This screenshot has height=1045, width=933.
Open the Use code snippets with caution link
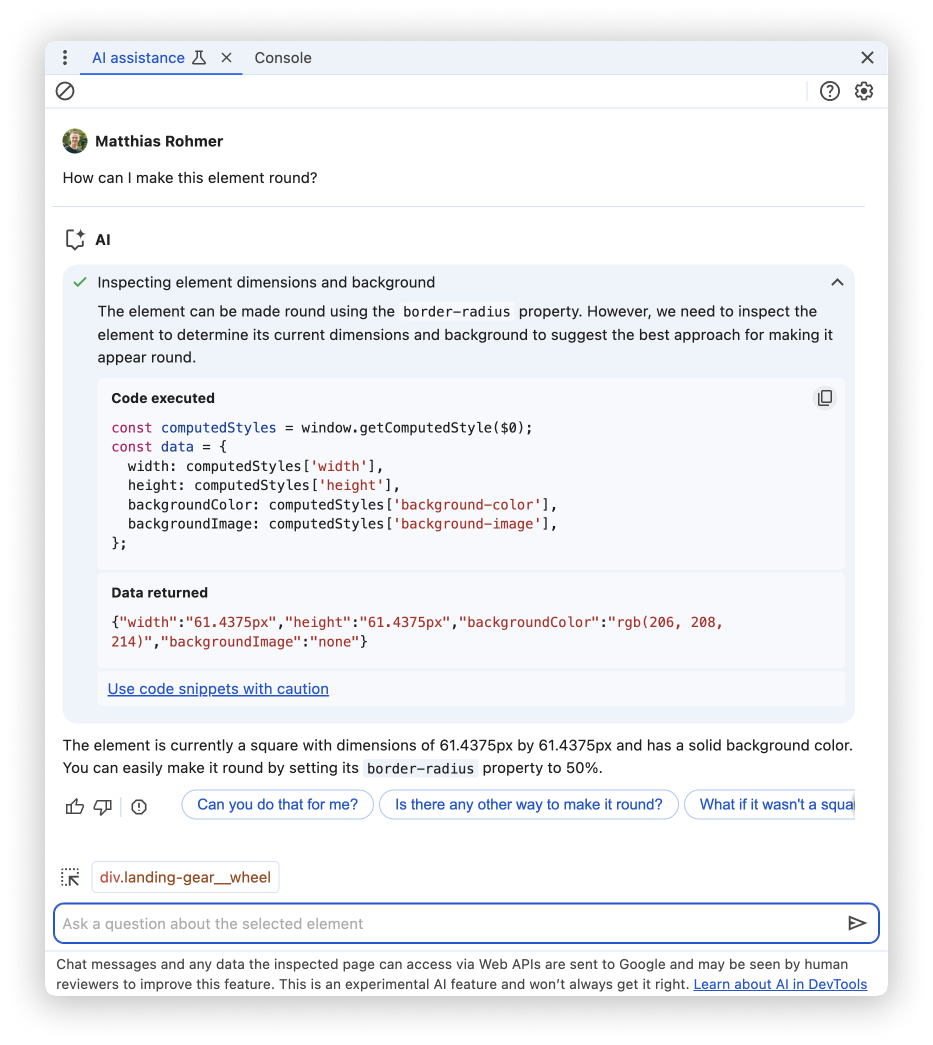tap(218, 688)
